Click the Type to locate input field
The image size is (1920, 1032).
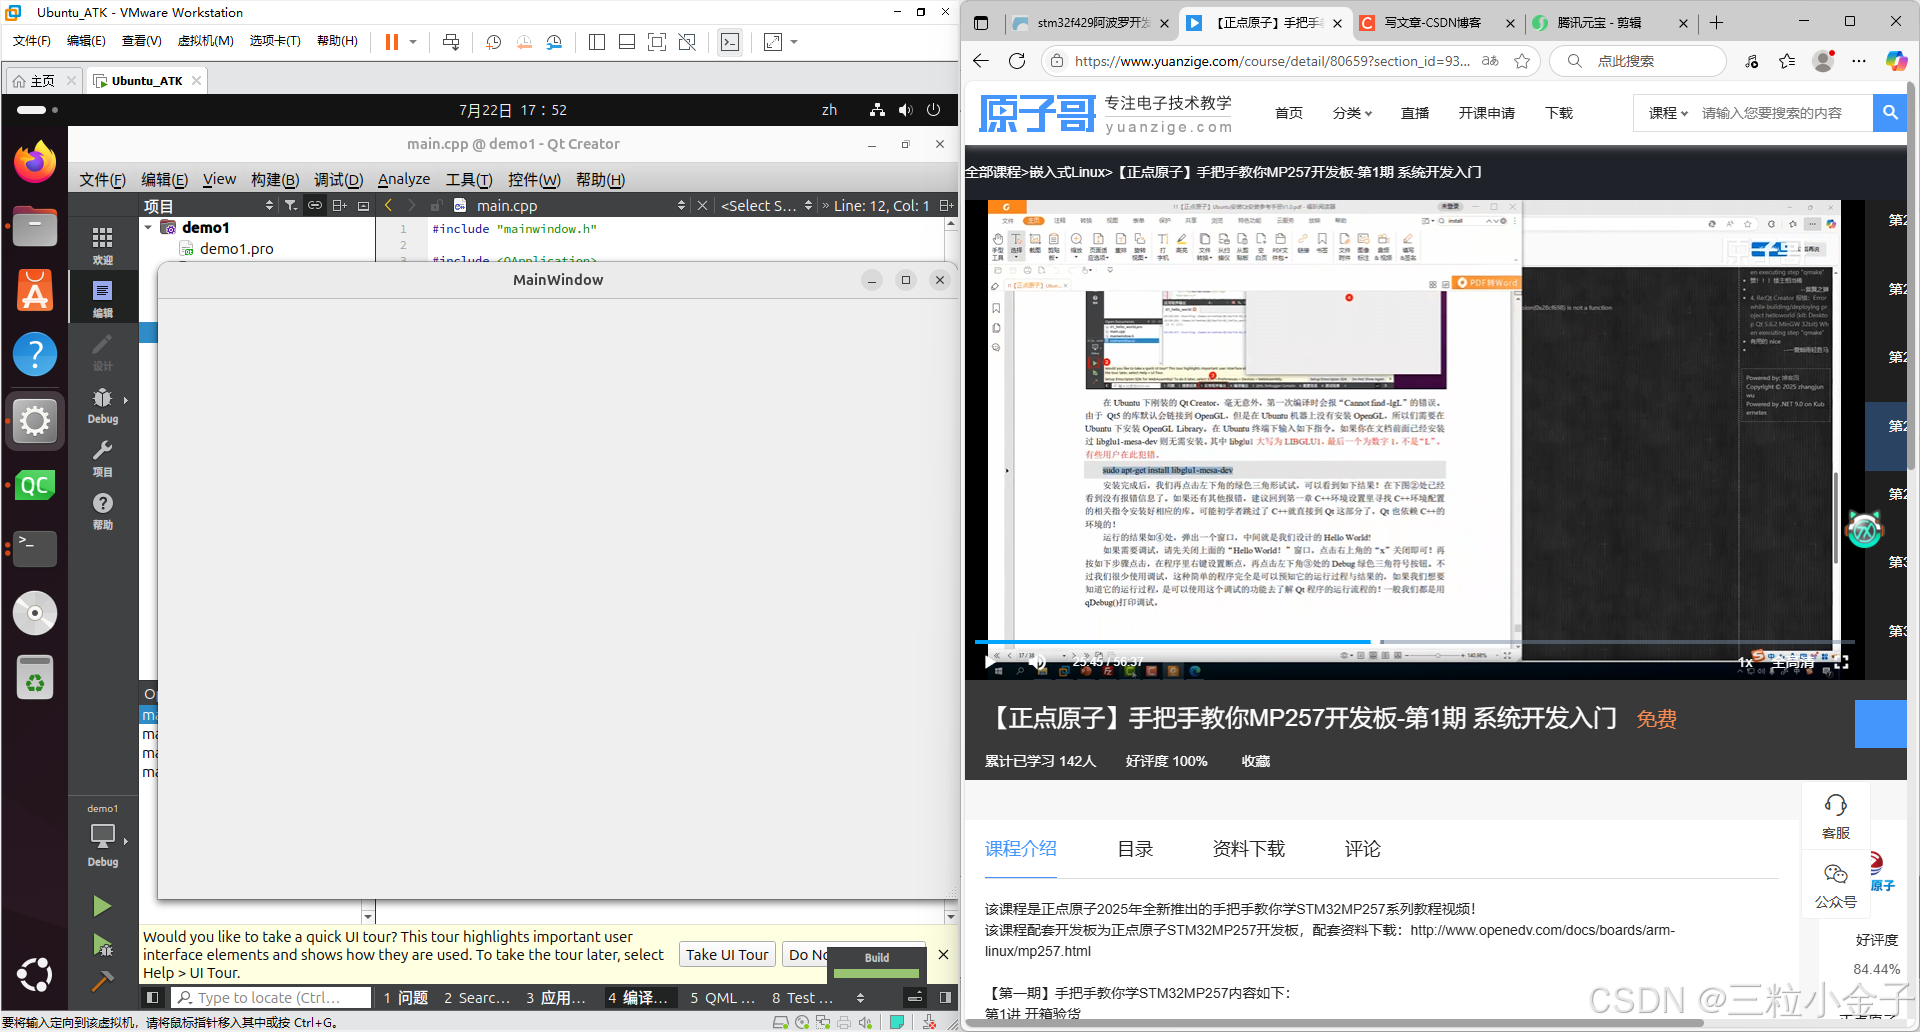[x=270, y=997]
